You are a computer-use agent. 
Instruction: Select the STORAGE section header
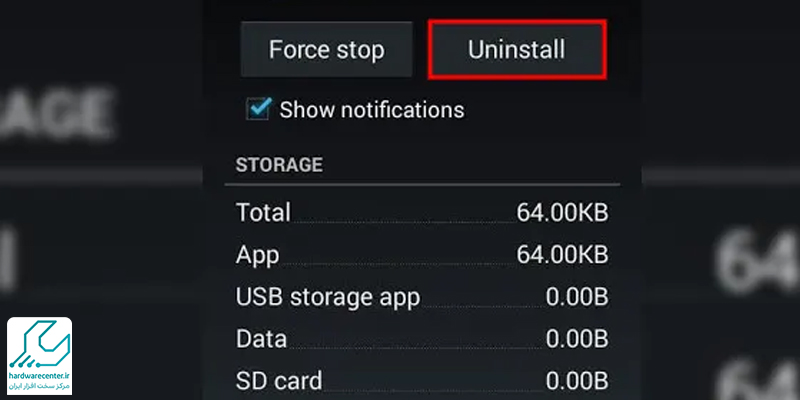click(x=279, y=165)
